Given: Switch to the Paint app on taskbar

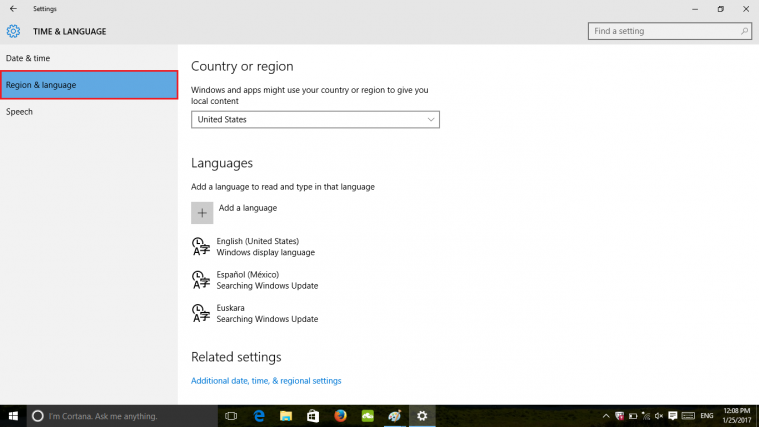Looking at the screenshot, I should tap(395, 416).
